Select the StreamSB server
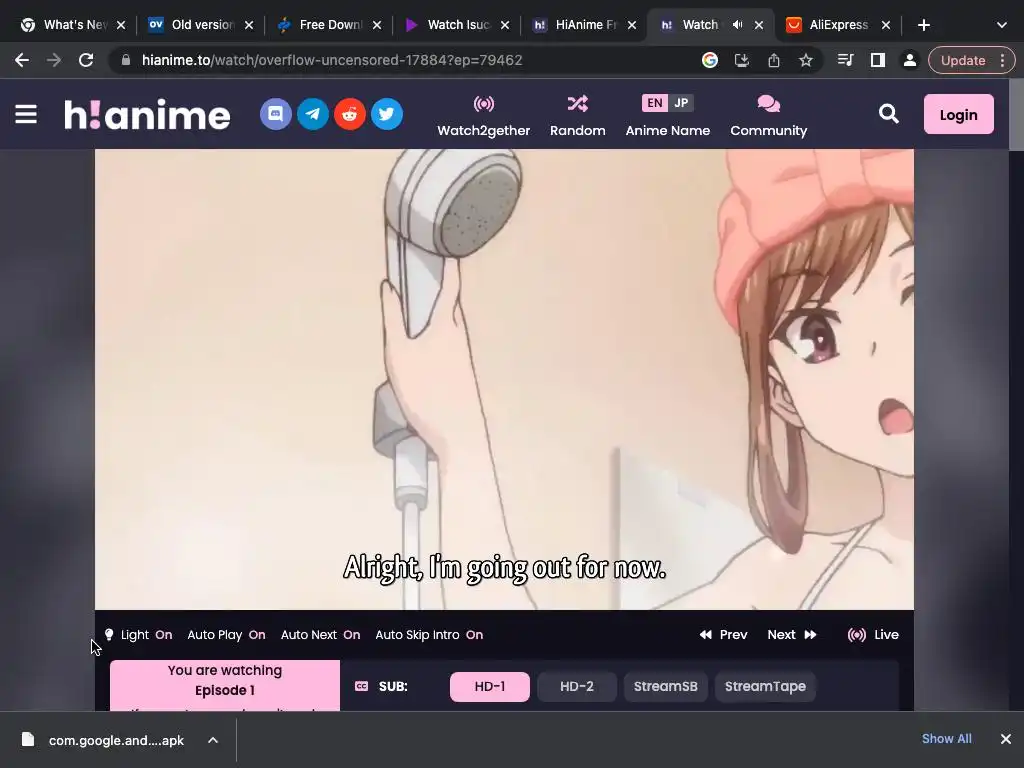Viewport: 1024px width, 768px height. coord(665,686)
